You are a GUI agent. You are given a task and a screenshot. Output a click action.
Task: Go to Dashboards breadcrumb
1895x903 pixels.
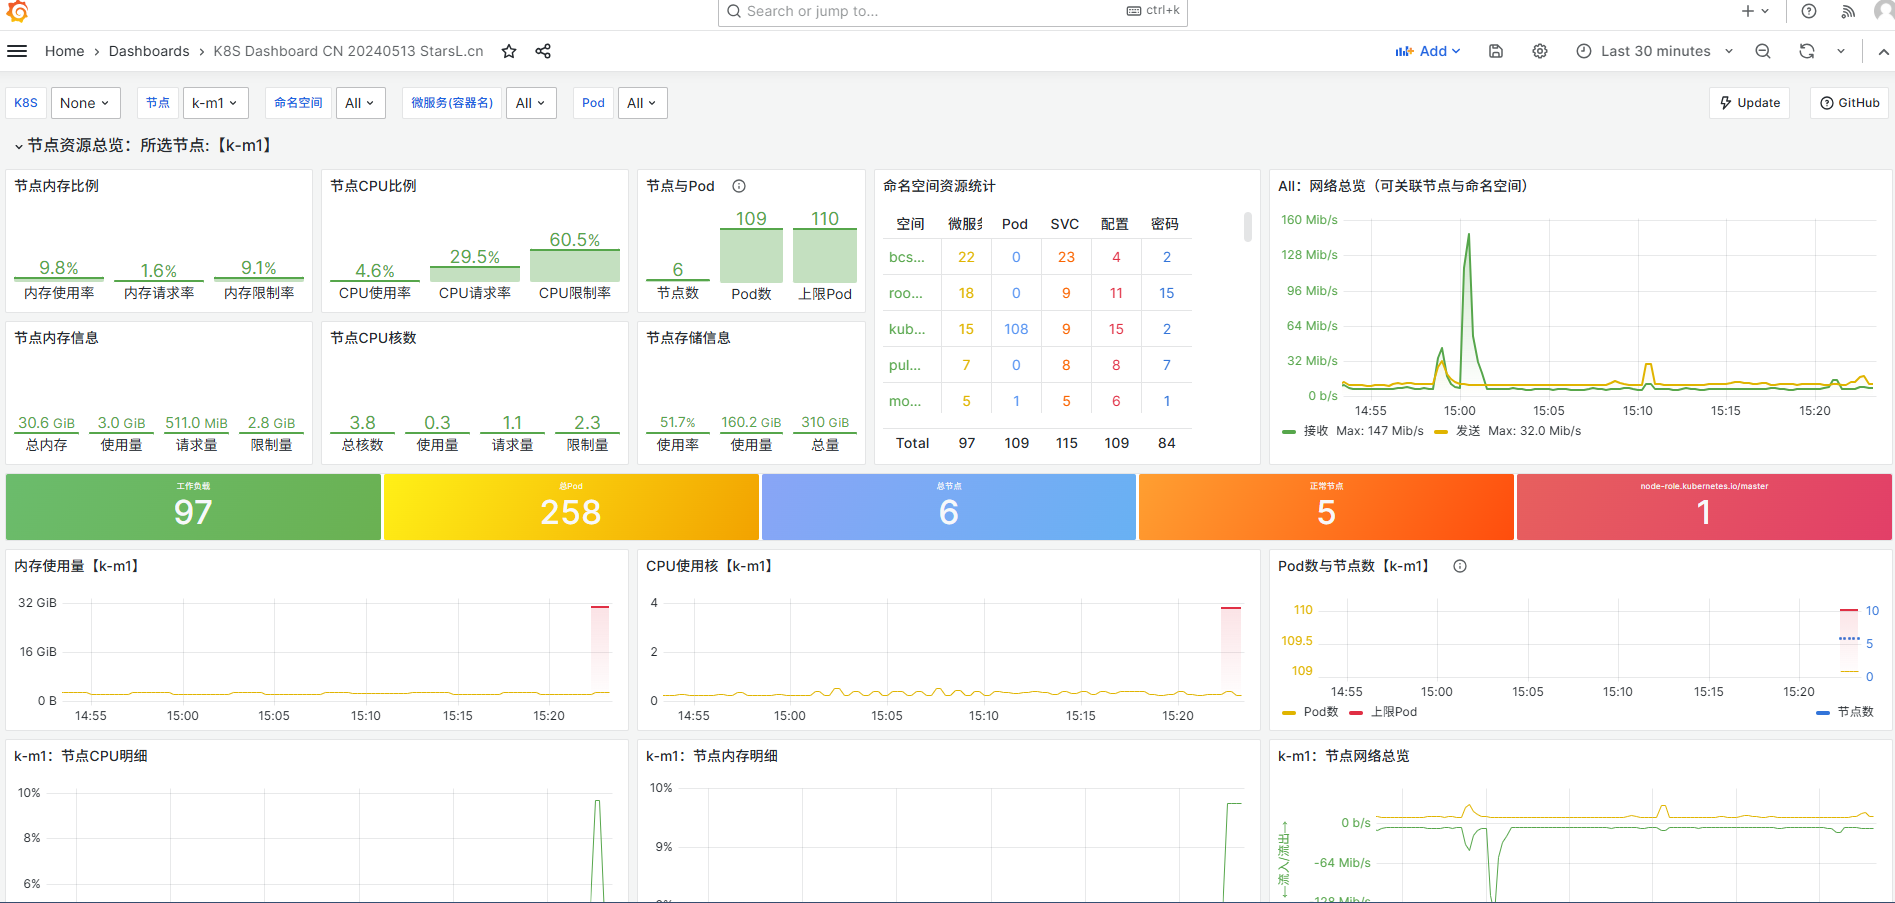click(x=149, y=51)
